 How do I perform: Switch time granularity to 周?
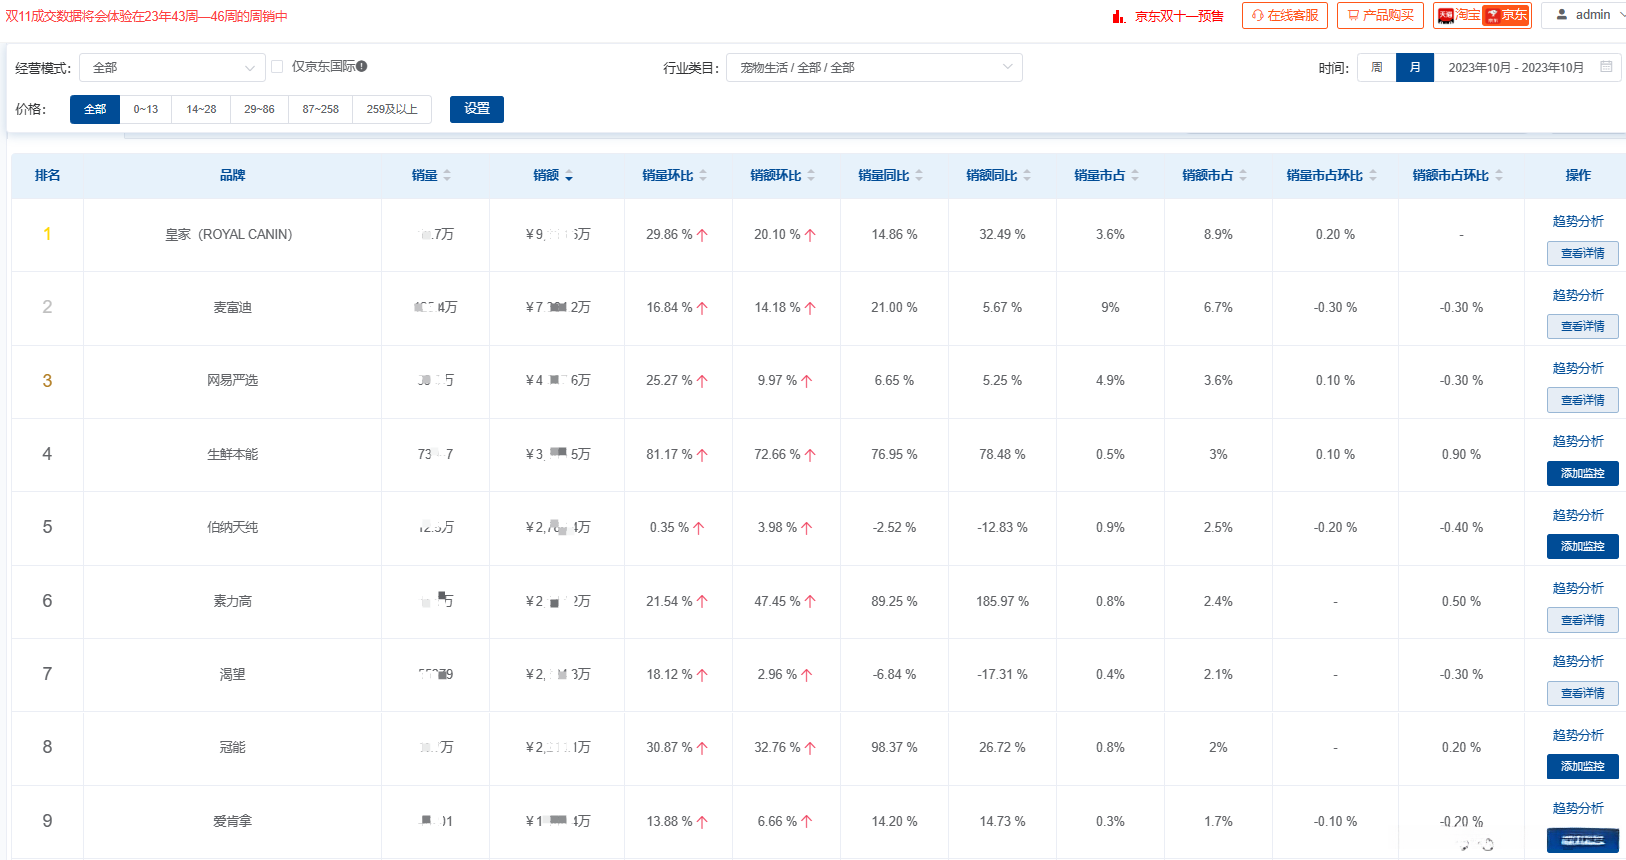(1377, 68)
